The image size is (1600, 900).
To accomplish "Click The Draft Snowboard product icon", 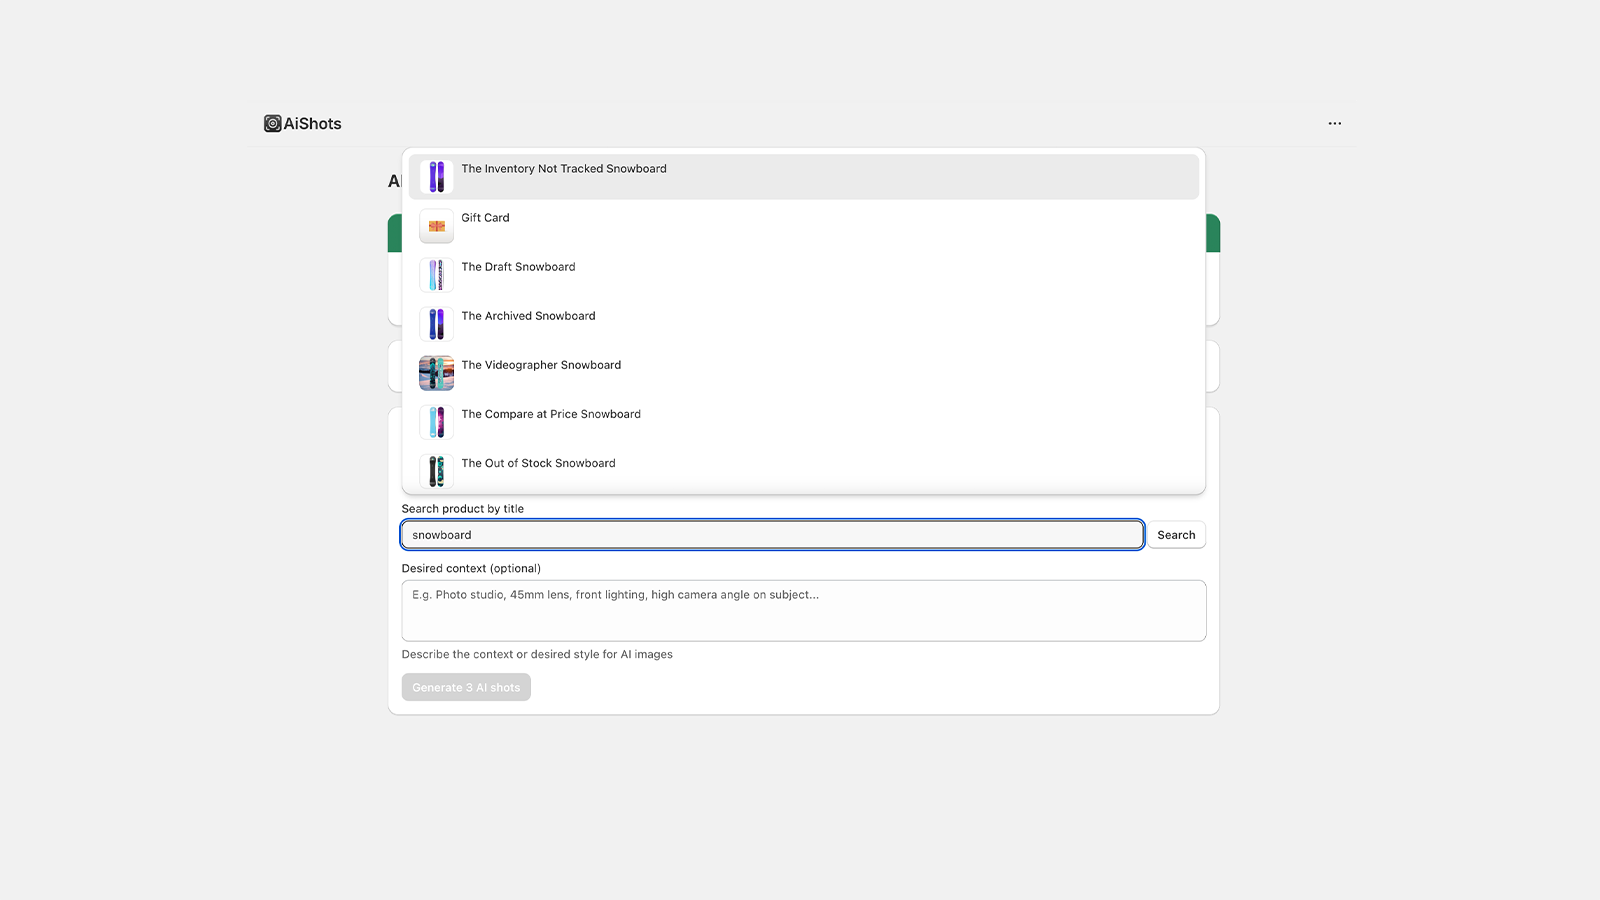I will [x=436, y=274].
